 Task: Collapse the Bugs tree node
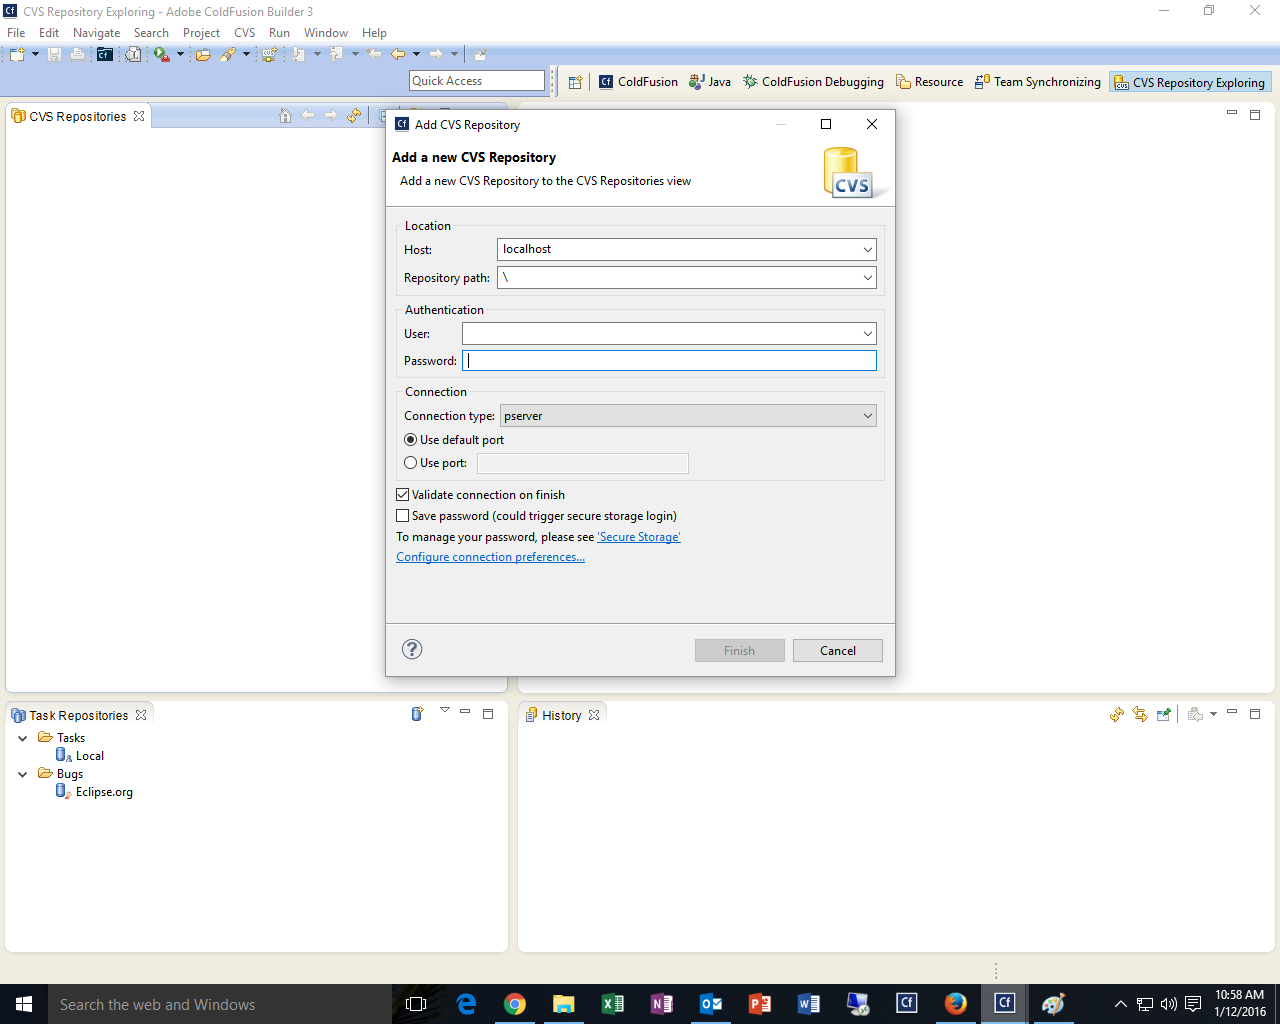click(x=23, y=774)
